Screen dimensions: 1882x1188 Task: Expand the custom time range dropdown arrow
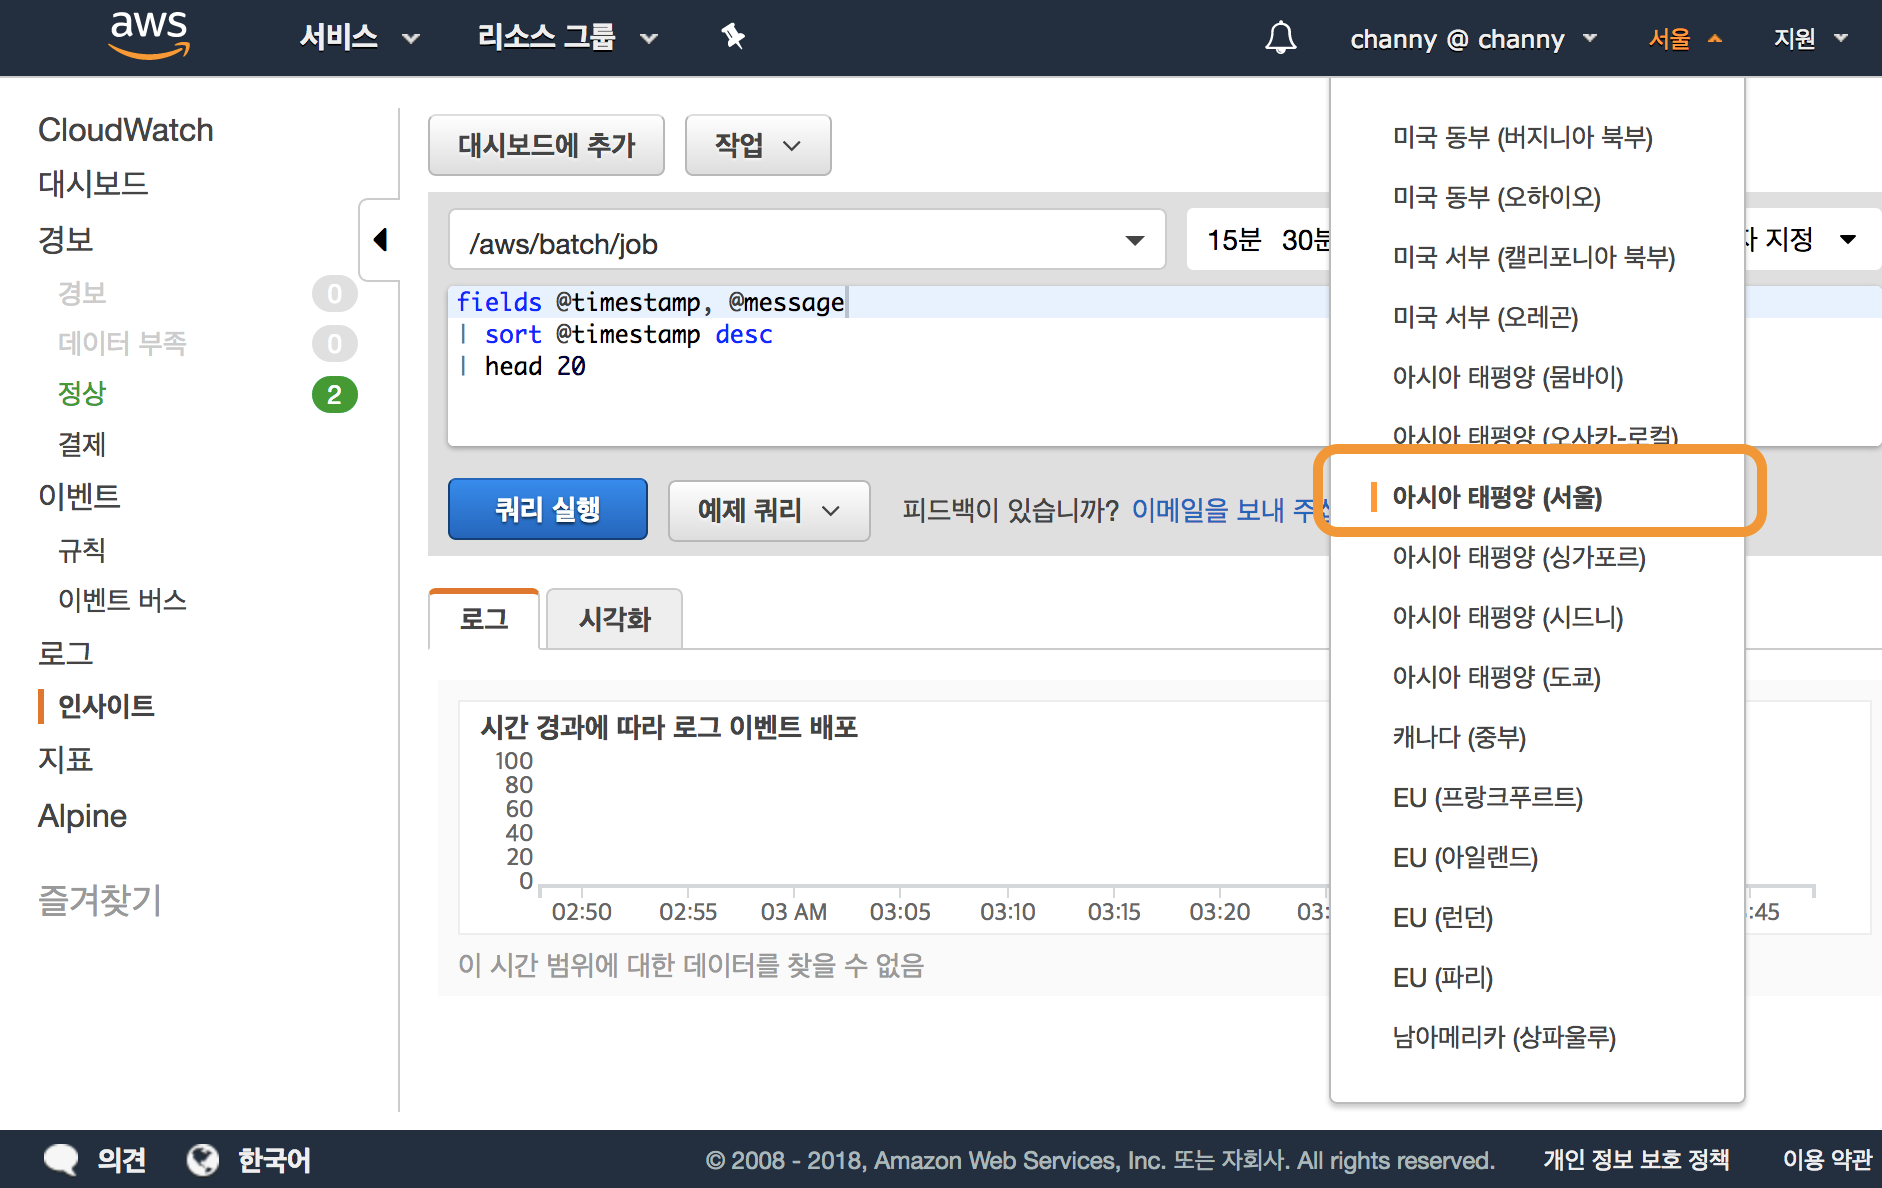tap(1848, 239)
